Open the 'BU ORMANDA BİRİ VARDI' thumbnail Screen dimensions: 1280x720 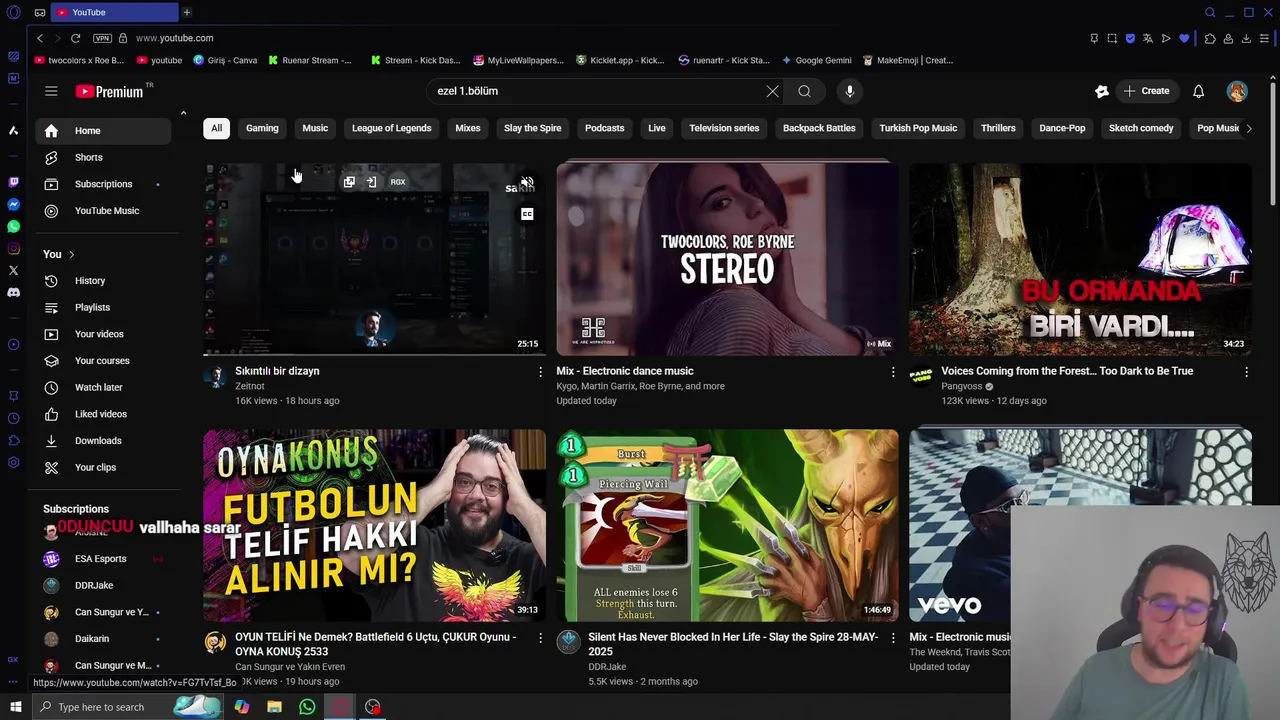click(x=1080, y=260)
